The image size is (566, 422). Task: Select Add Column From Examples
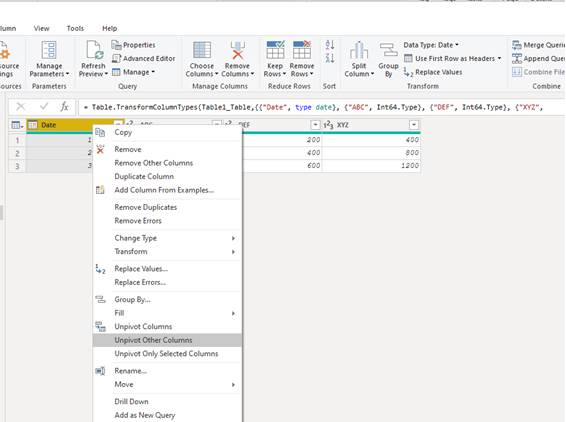pos(167,190)
